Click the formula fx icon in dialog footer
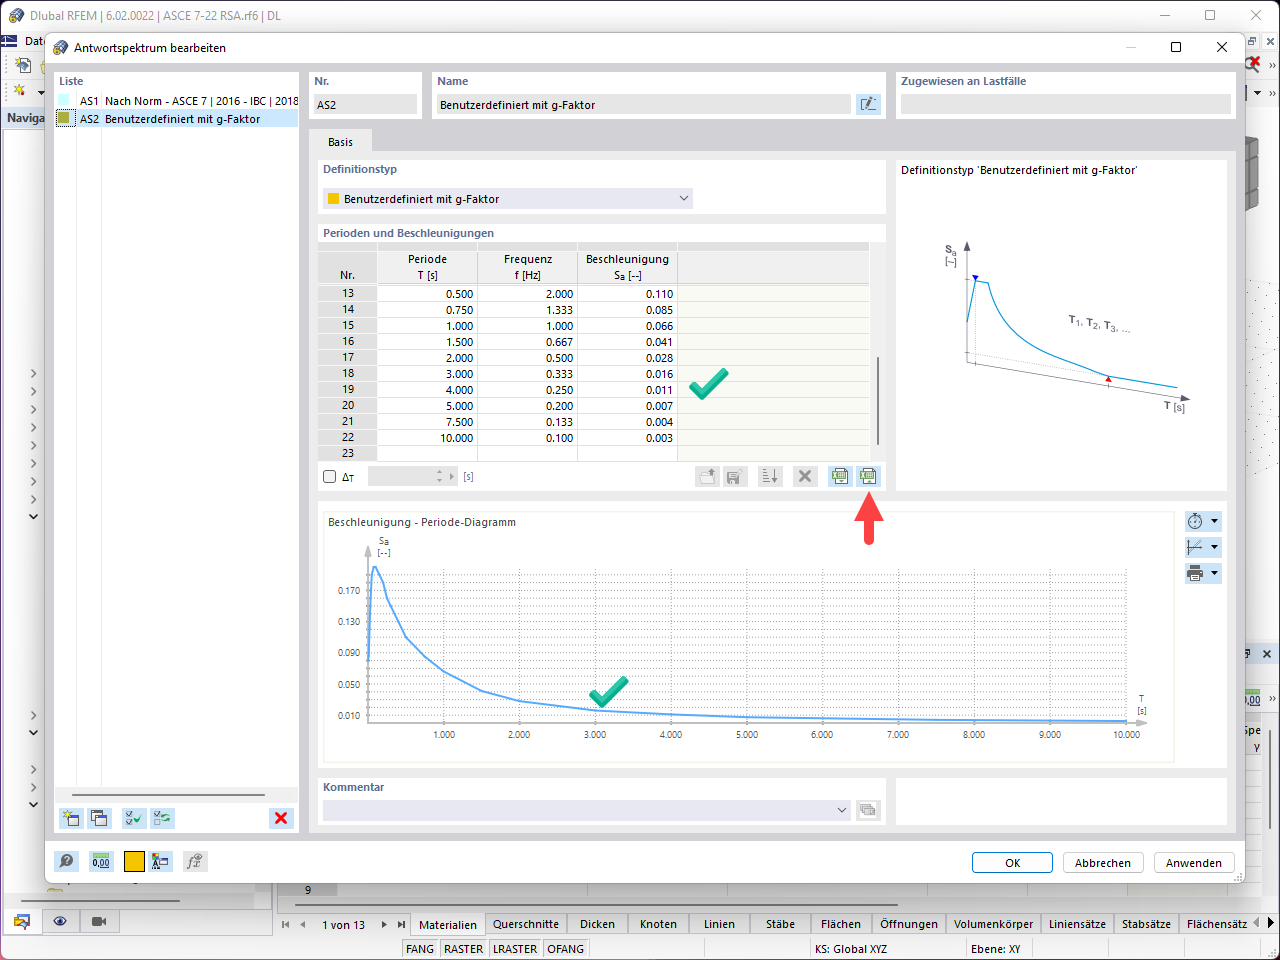 pyautogui.click(x=195, y=861)
